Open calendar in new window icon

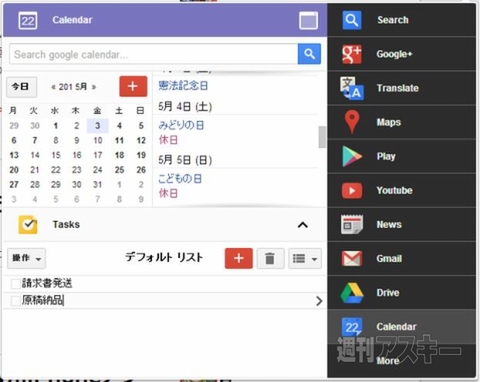click(308, 21)
